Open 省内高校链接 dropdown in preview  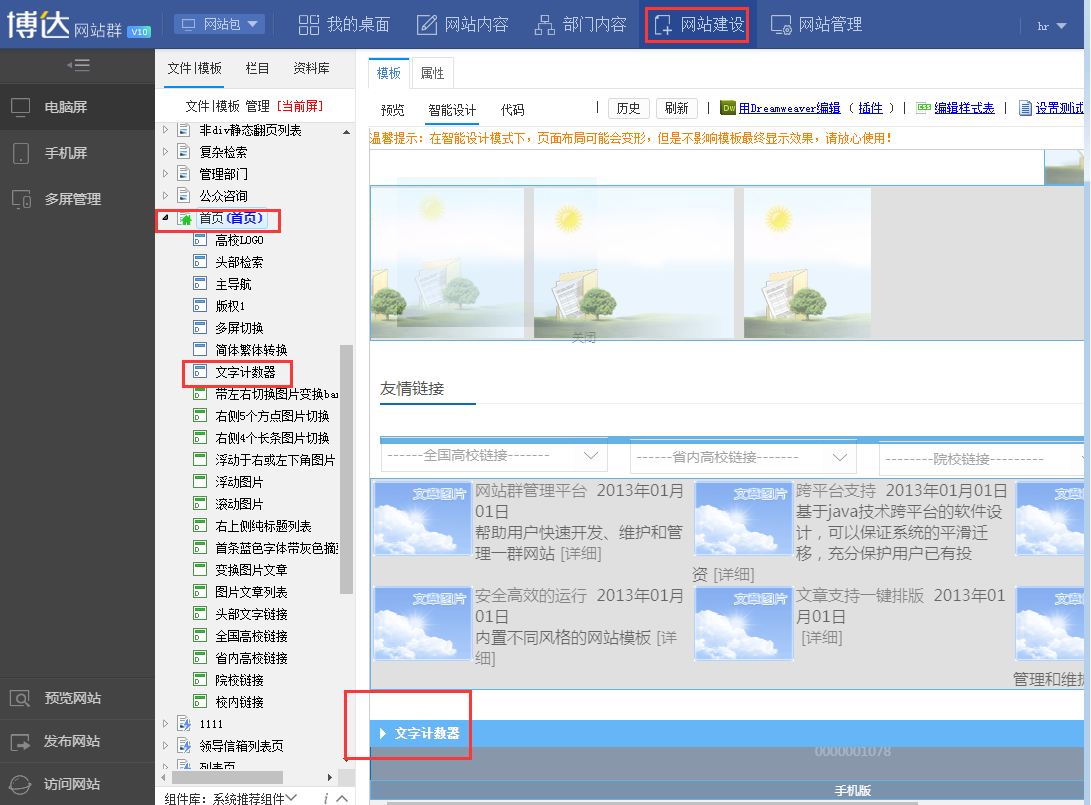tap(743, 458)
